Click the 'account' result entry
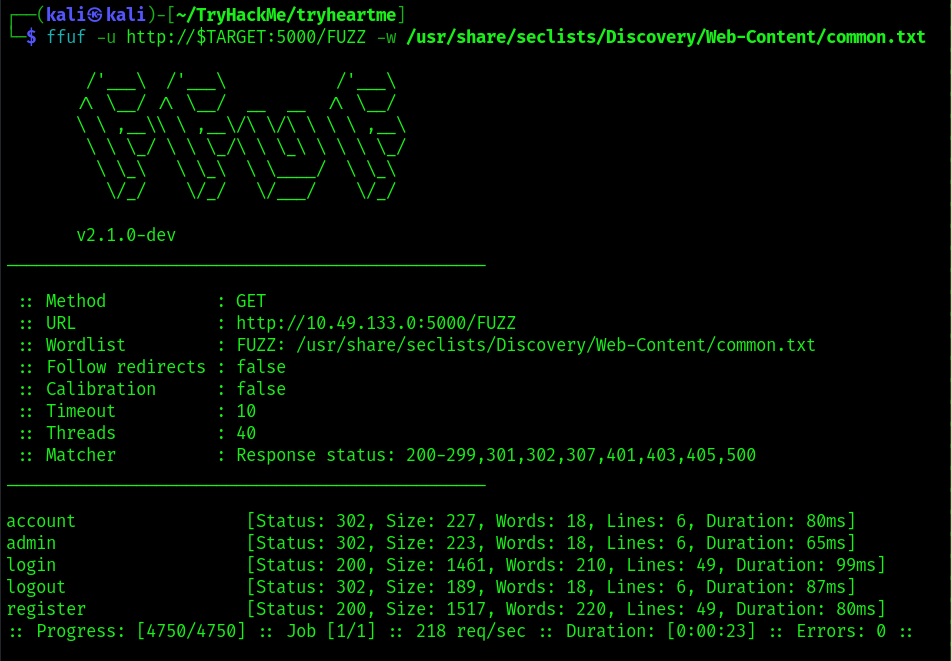The height and width of the screenshot is (661, 951). pos(41,521)
